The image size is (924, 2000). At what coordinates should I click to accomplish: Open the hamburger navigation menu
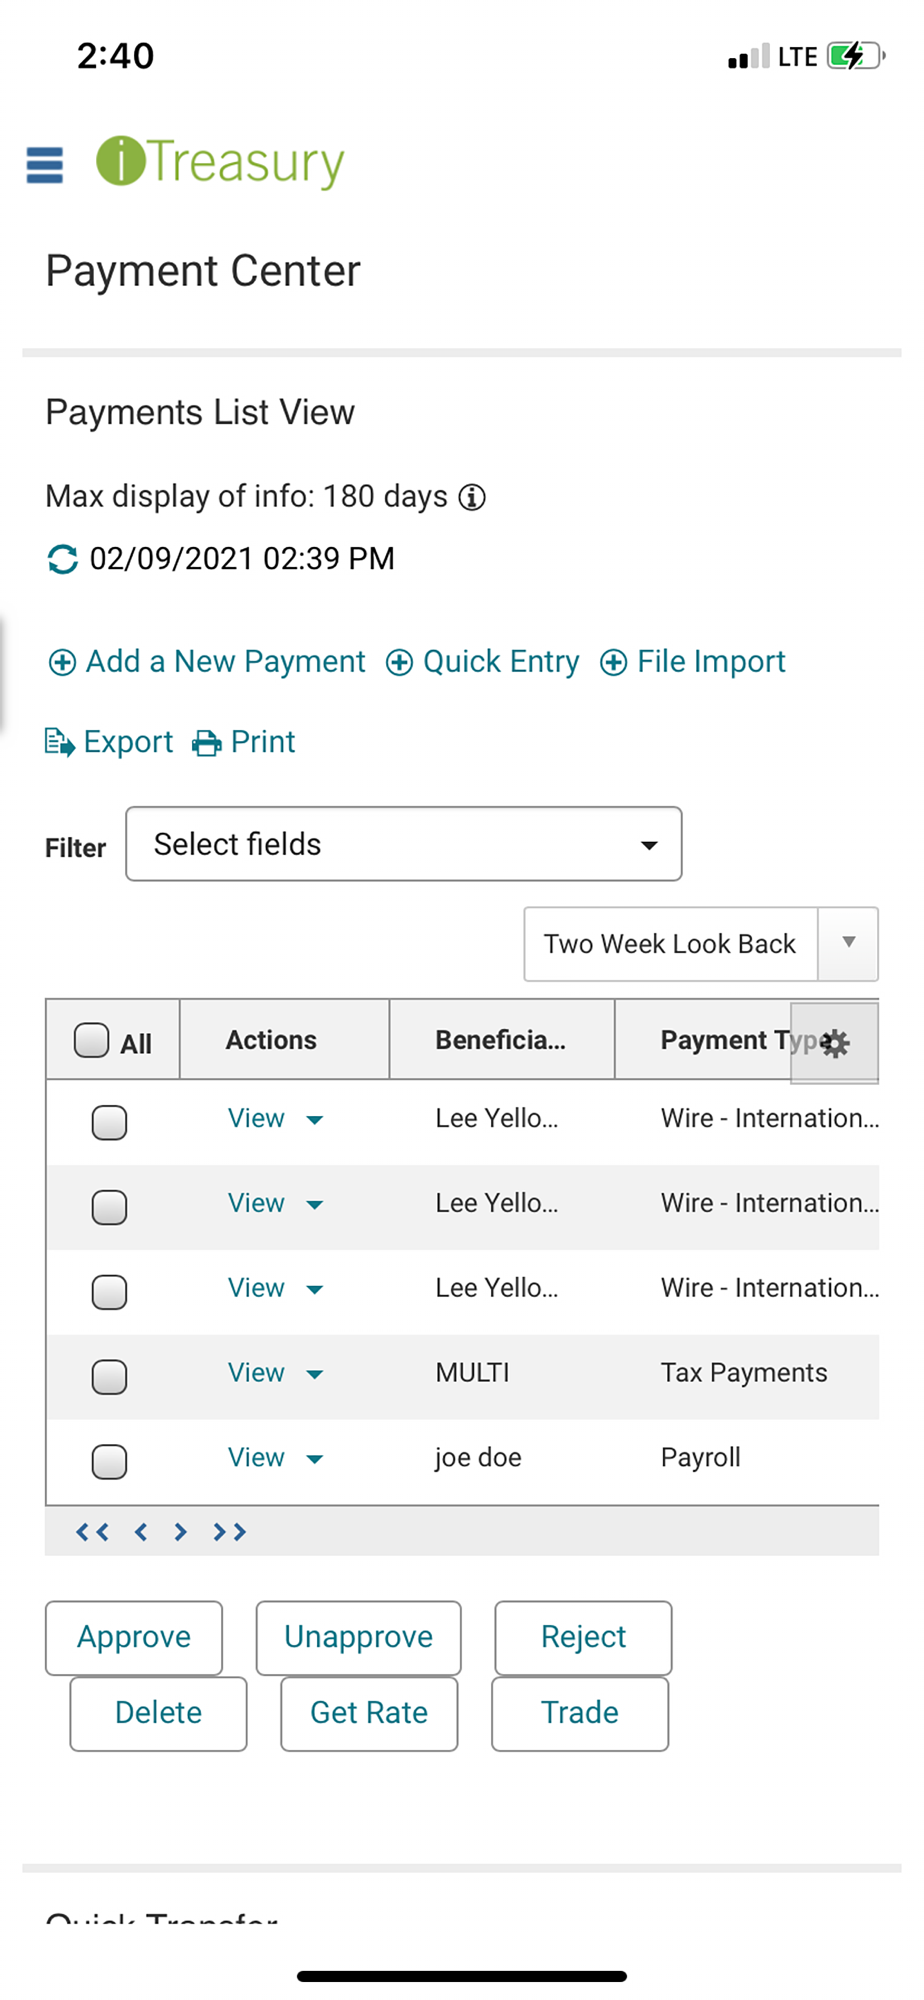click(x=44, y=165)
